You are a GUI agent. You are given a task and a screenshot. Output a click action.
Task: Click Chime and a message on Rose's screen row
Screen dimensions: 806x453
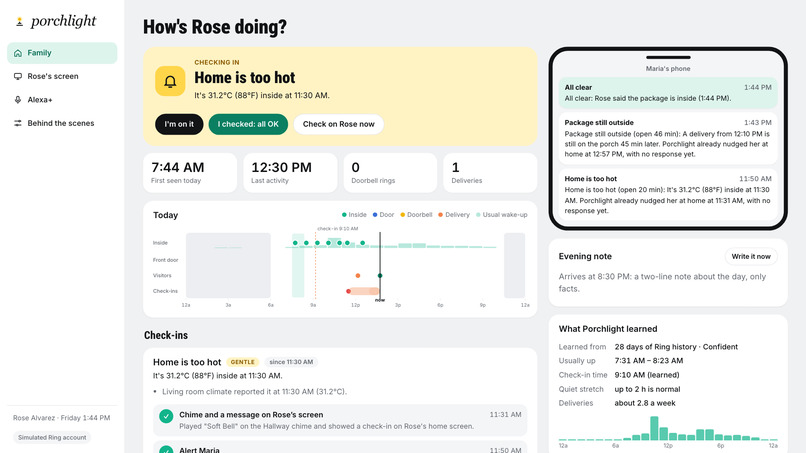pyautogui.click(x=340, y=420)
